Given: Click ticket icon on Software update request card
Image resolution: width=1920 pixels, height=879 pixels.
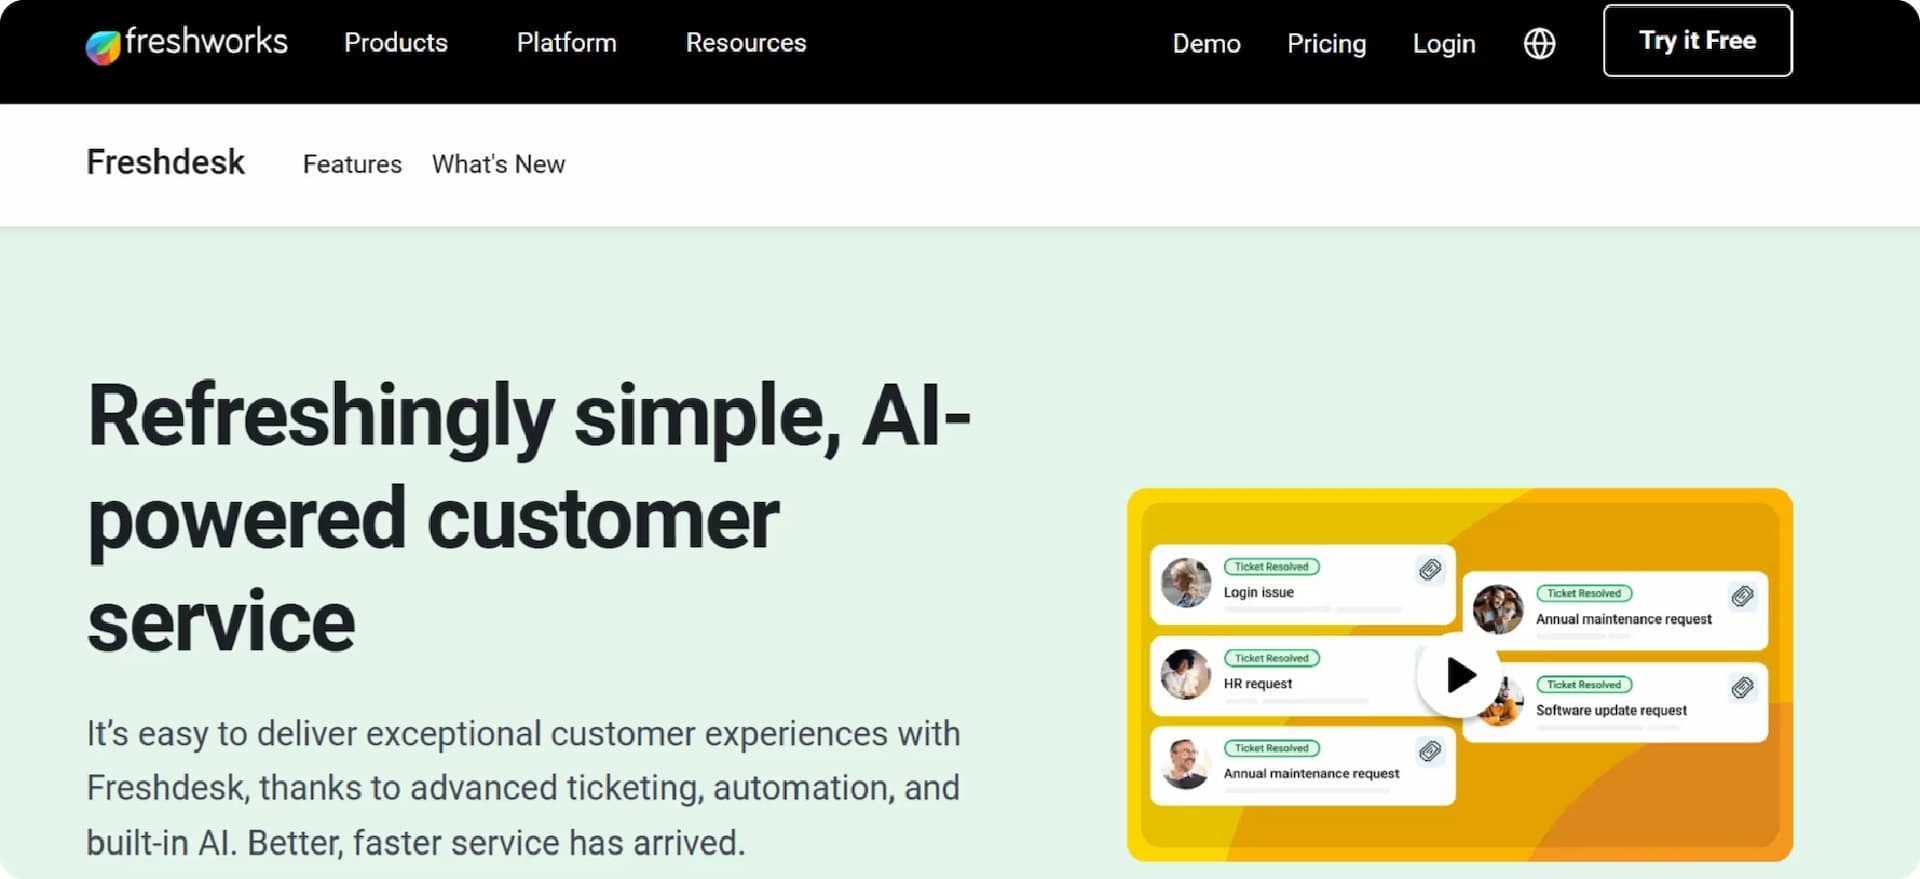Looking at the screenshot, I should point(1742,688).
